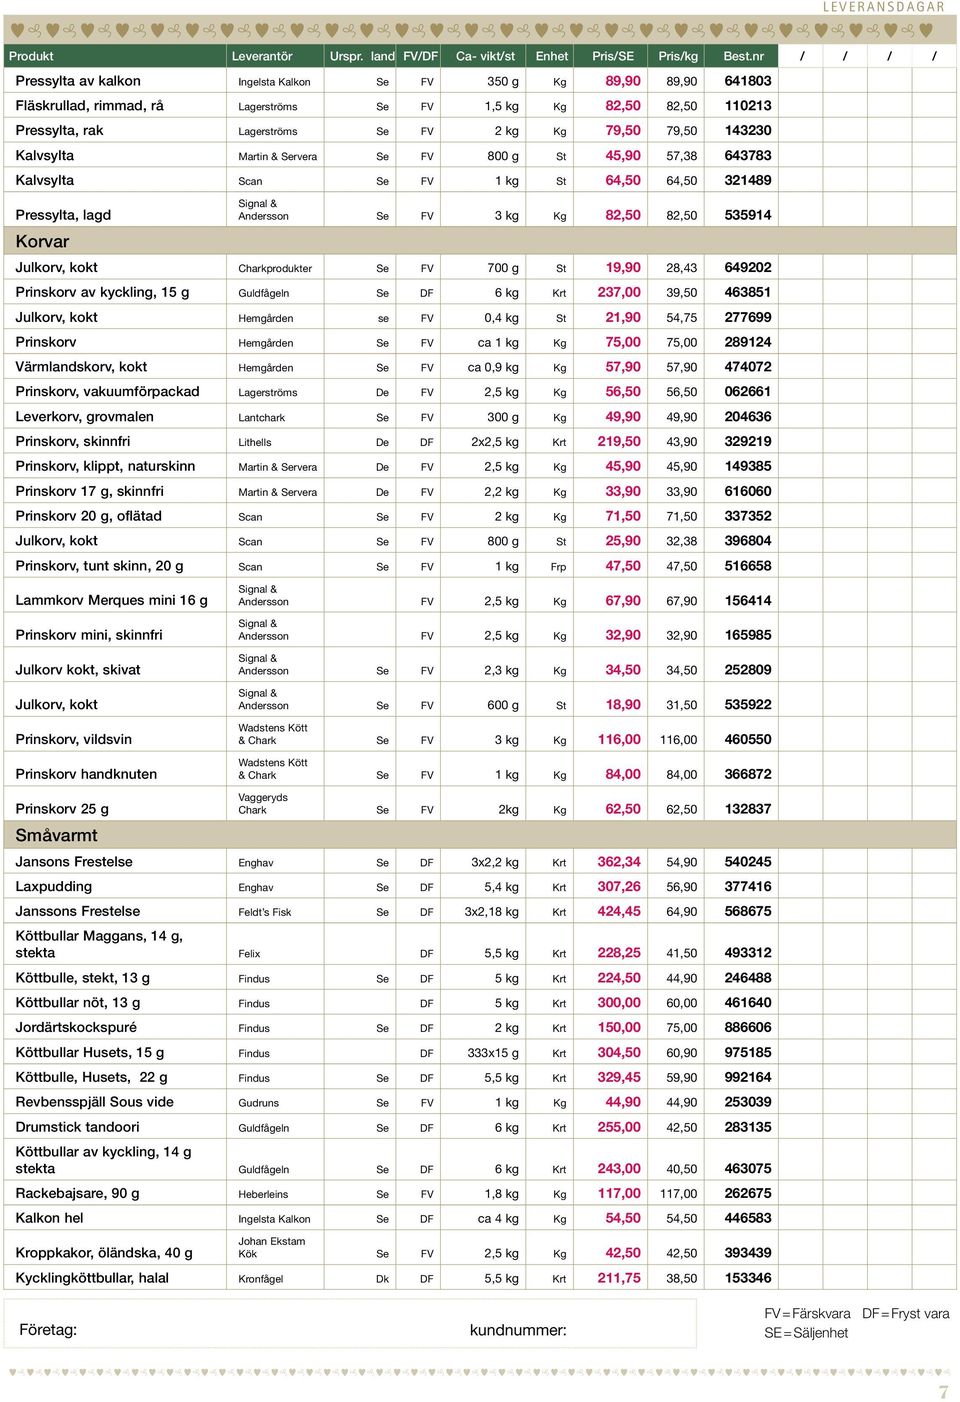
Task: Click order cell for Pressylta av kalkon
Action: click(801, 81)
